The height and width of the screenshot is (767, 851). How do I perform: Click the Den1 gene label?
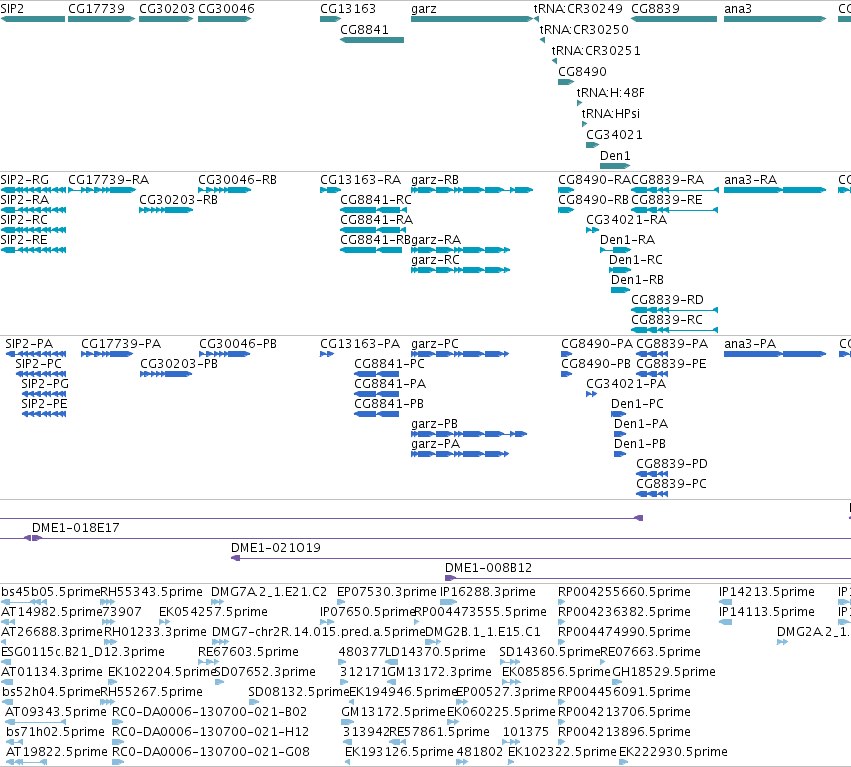coord(615,156)
